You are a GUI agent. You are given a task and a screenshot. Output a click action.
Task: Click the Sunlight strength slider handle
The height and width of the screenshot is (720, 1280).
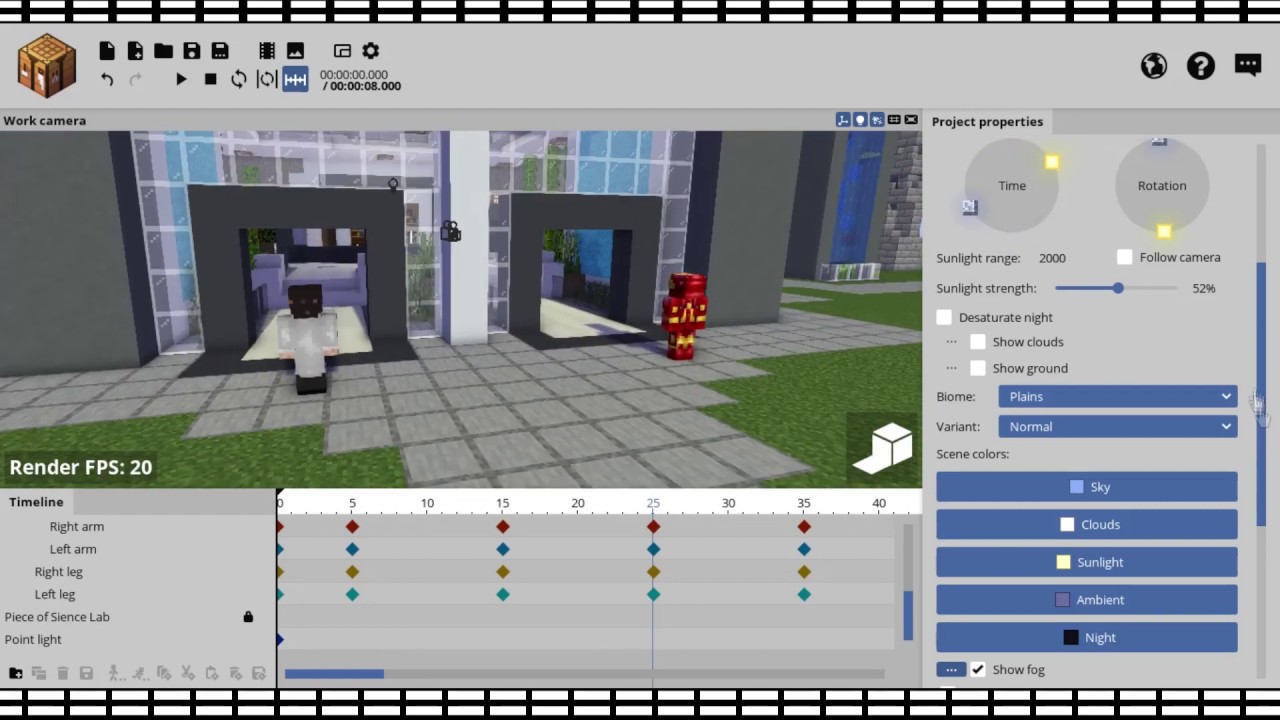1118,288
